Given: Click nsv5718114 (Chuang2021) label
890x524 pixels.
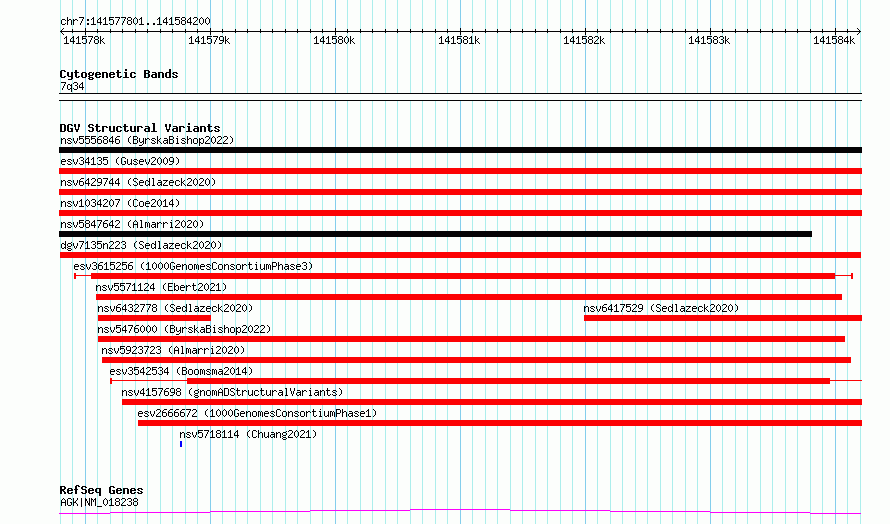Looking at the screenshot, I should coord(248,434).
